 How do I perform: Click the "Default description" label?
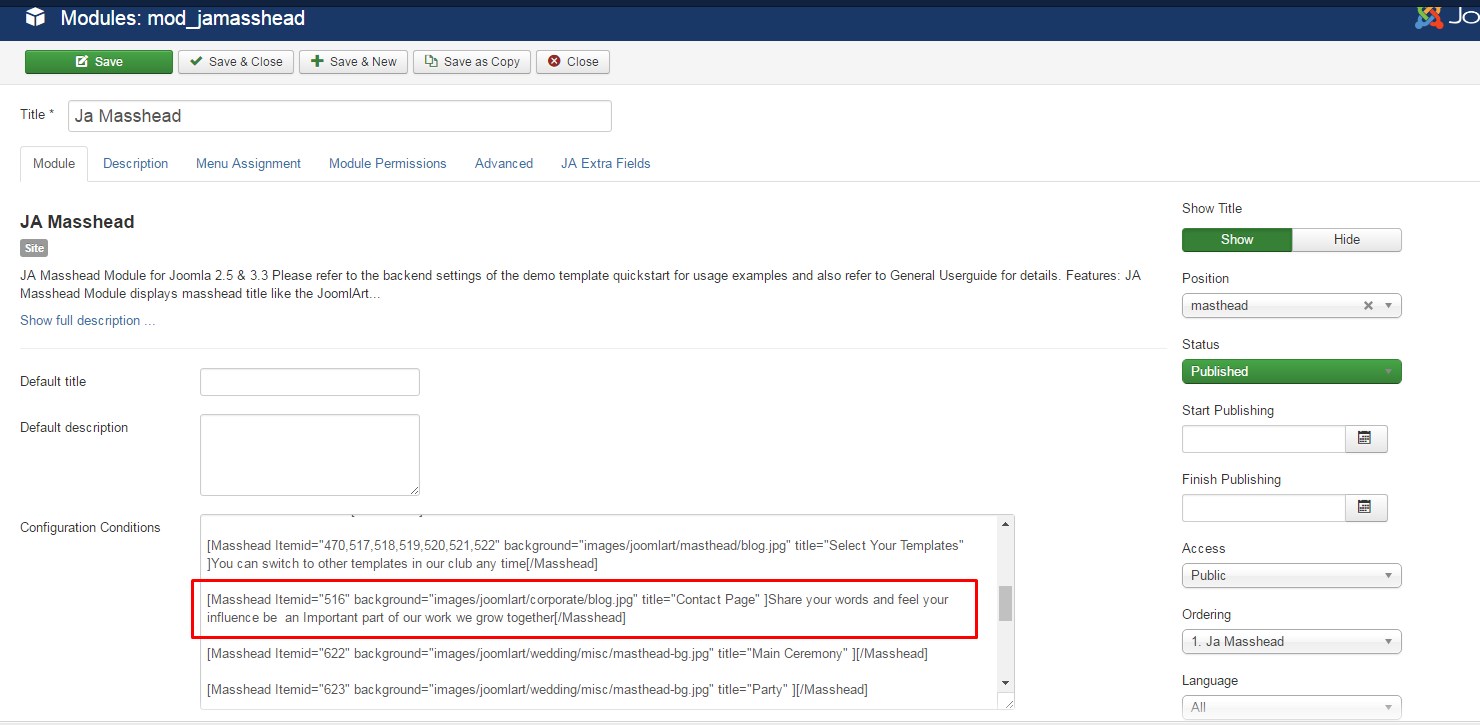[74, 428]
